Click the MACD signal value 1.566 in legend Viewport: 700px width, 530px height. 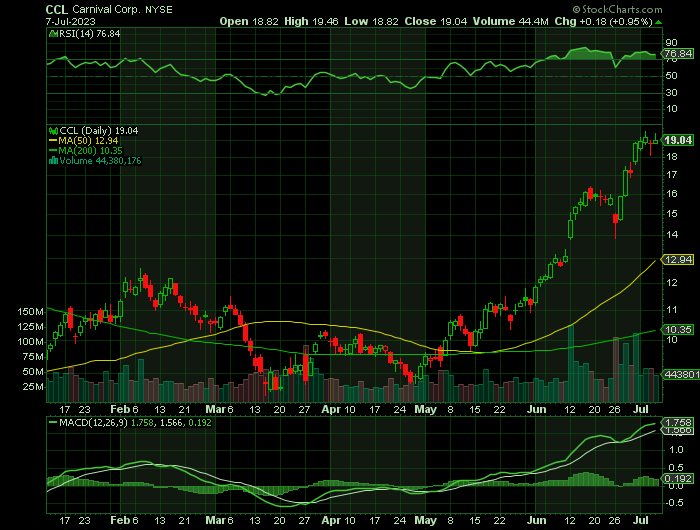(171, 422)
